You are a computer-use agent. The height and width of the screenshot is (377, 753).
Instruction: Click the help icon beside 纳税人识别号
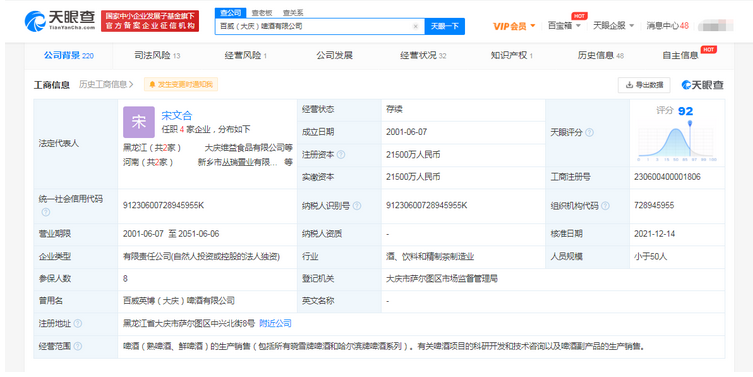[x=357, y=206]
